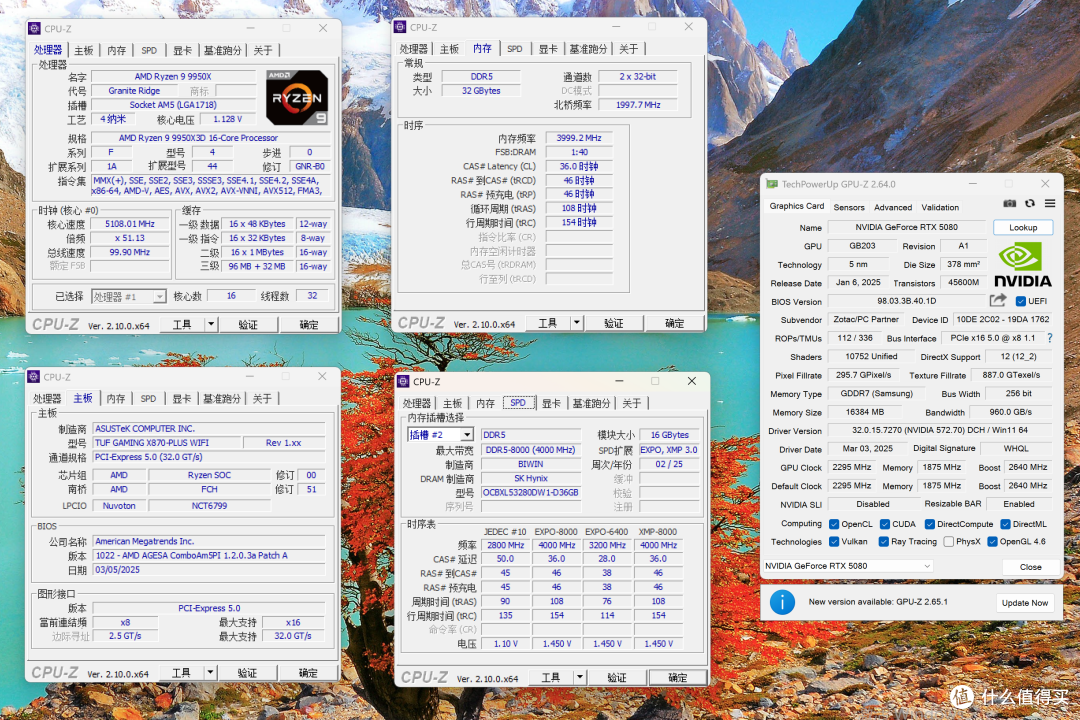Expand the 工具 arrow in the processor window
The image size is (1080, 720).
point(211,324)
